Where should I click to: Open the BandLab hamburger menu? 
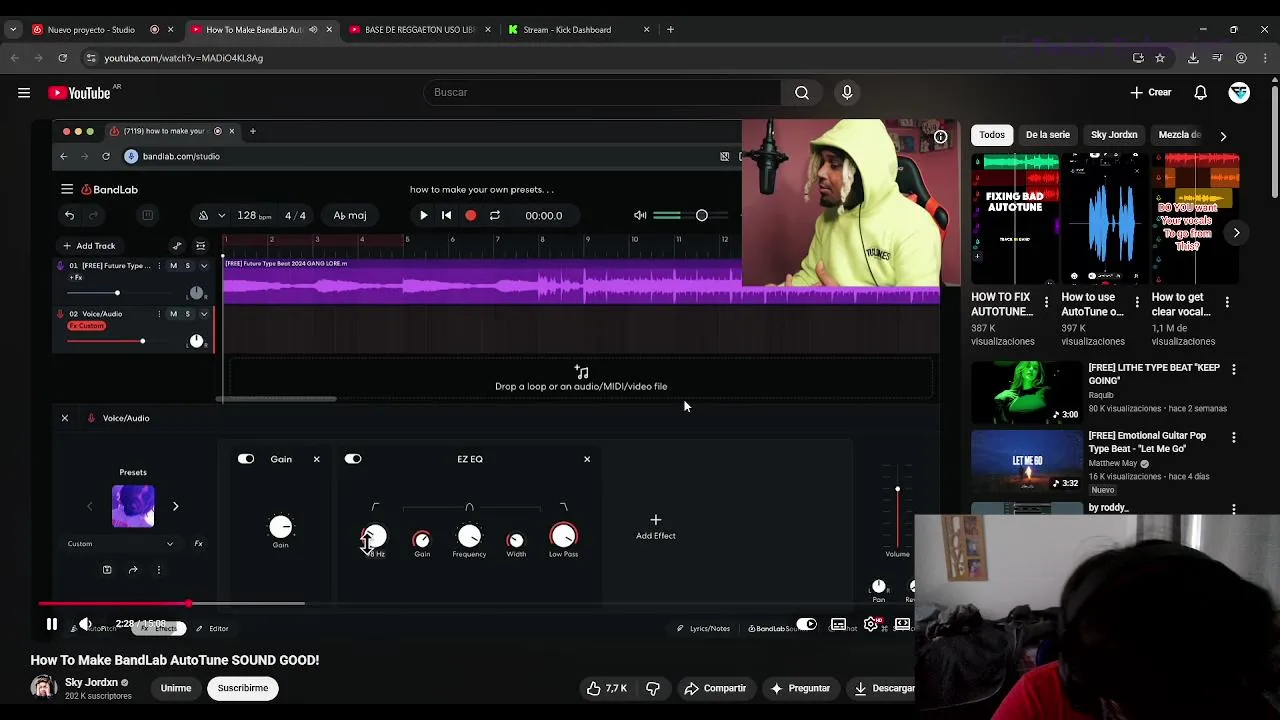coord(67,189)
